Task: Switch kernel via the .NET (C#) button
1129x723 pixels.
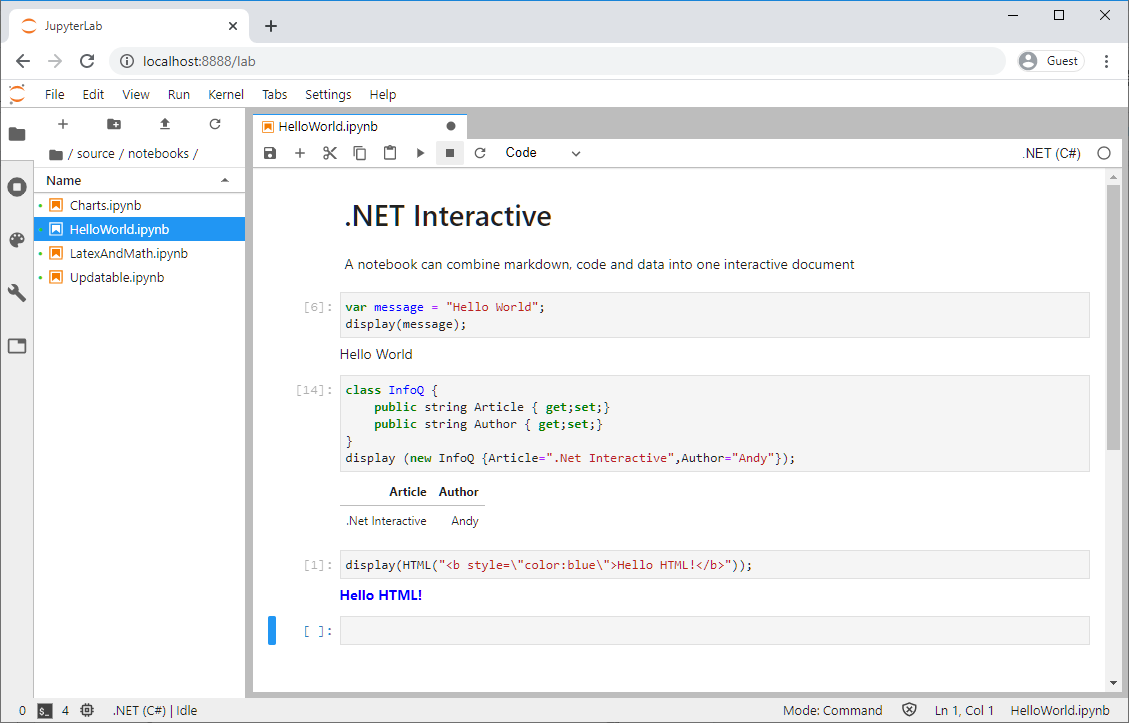Action: [1051, 153]
